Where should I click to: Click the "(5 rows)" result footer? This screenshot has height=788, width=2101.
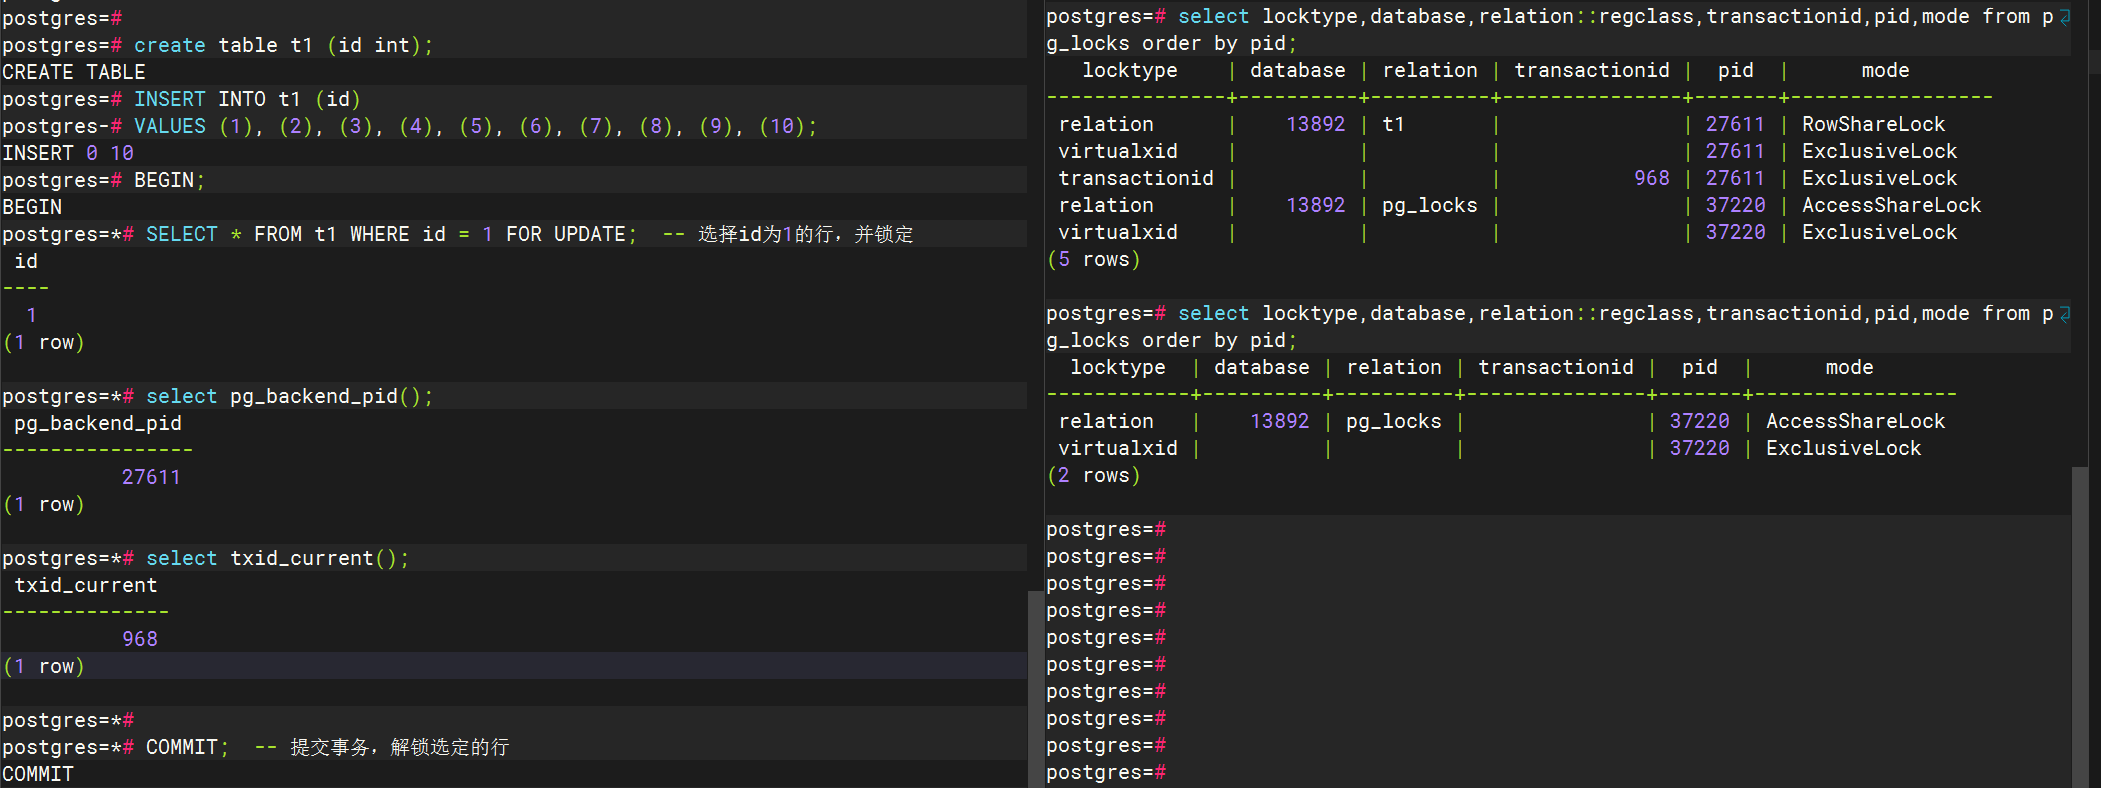(1093, 260)
